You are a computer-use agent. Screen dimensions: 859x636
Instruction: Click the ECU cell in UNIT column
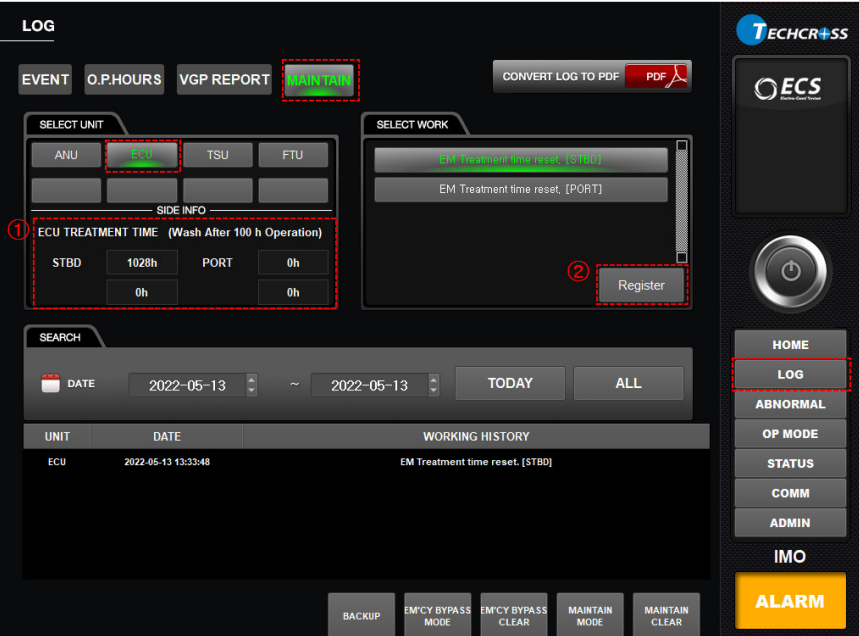[x=57, y=462]
